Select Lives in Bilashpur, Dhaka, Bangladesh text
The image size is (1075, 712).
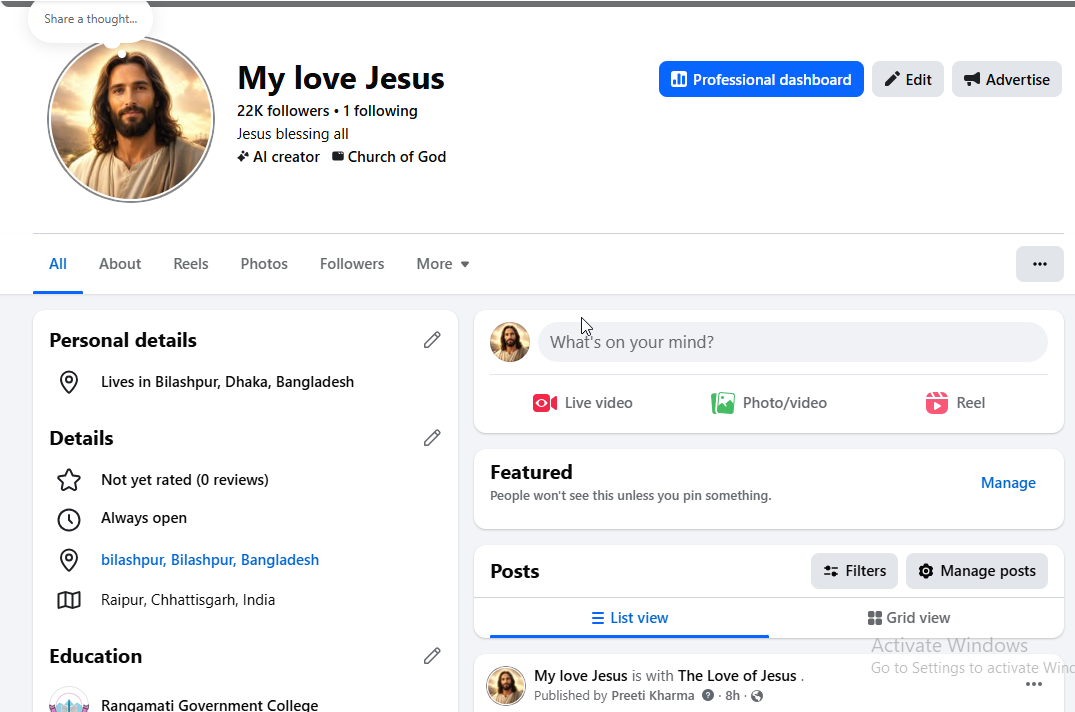(x=228, y=382)
